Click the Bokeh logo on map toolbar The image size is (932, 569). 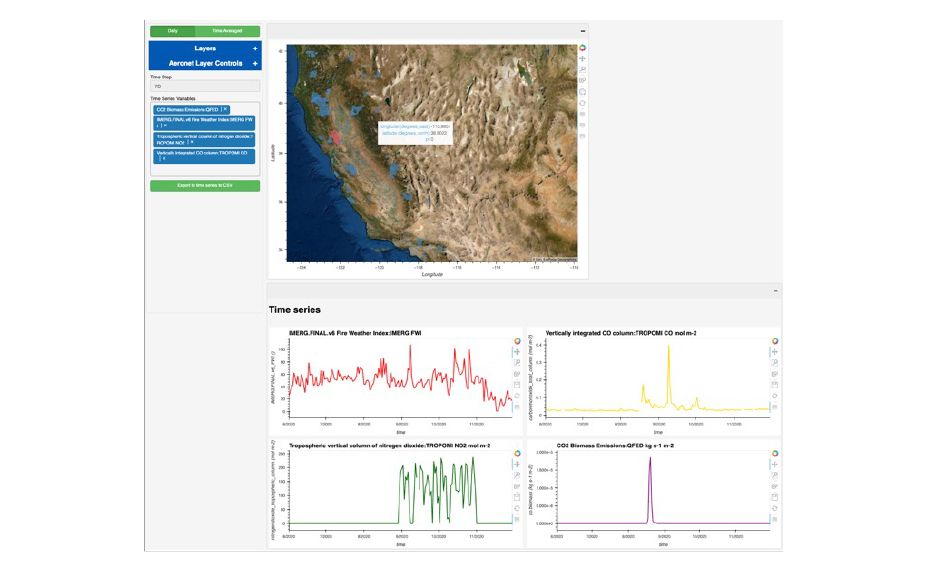(x=583, y=47)
